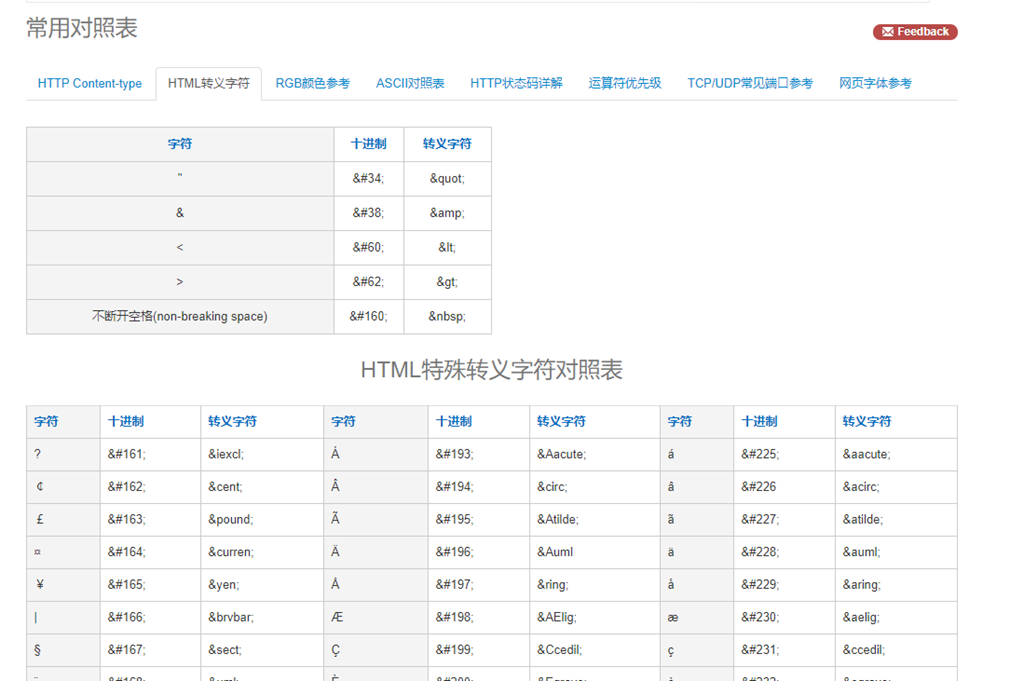This screenshot has width=1024, height=681.
Task: Select the &gt; cell
Action: [447, 282]
